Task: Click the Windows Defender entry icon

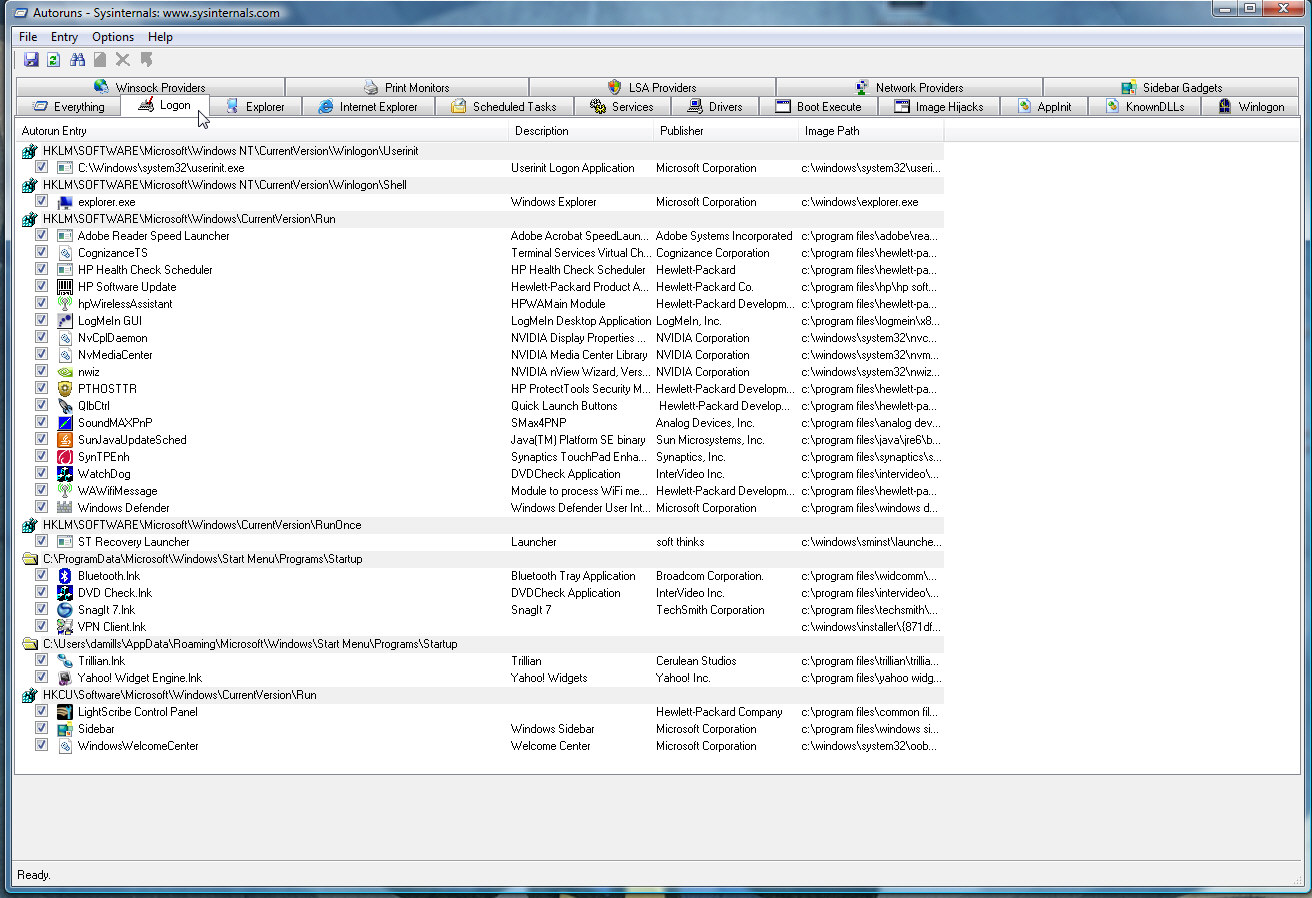Action: [65, 508]
